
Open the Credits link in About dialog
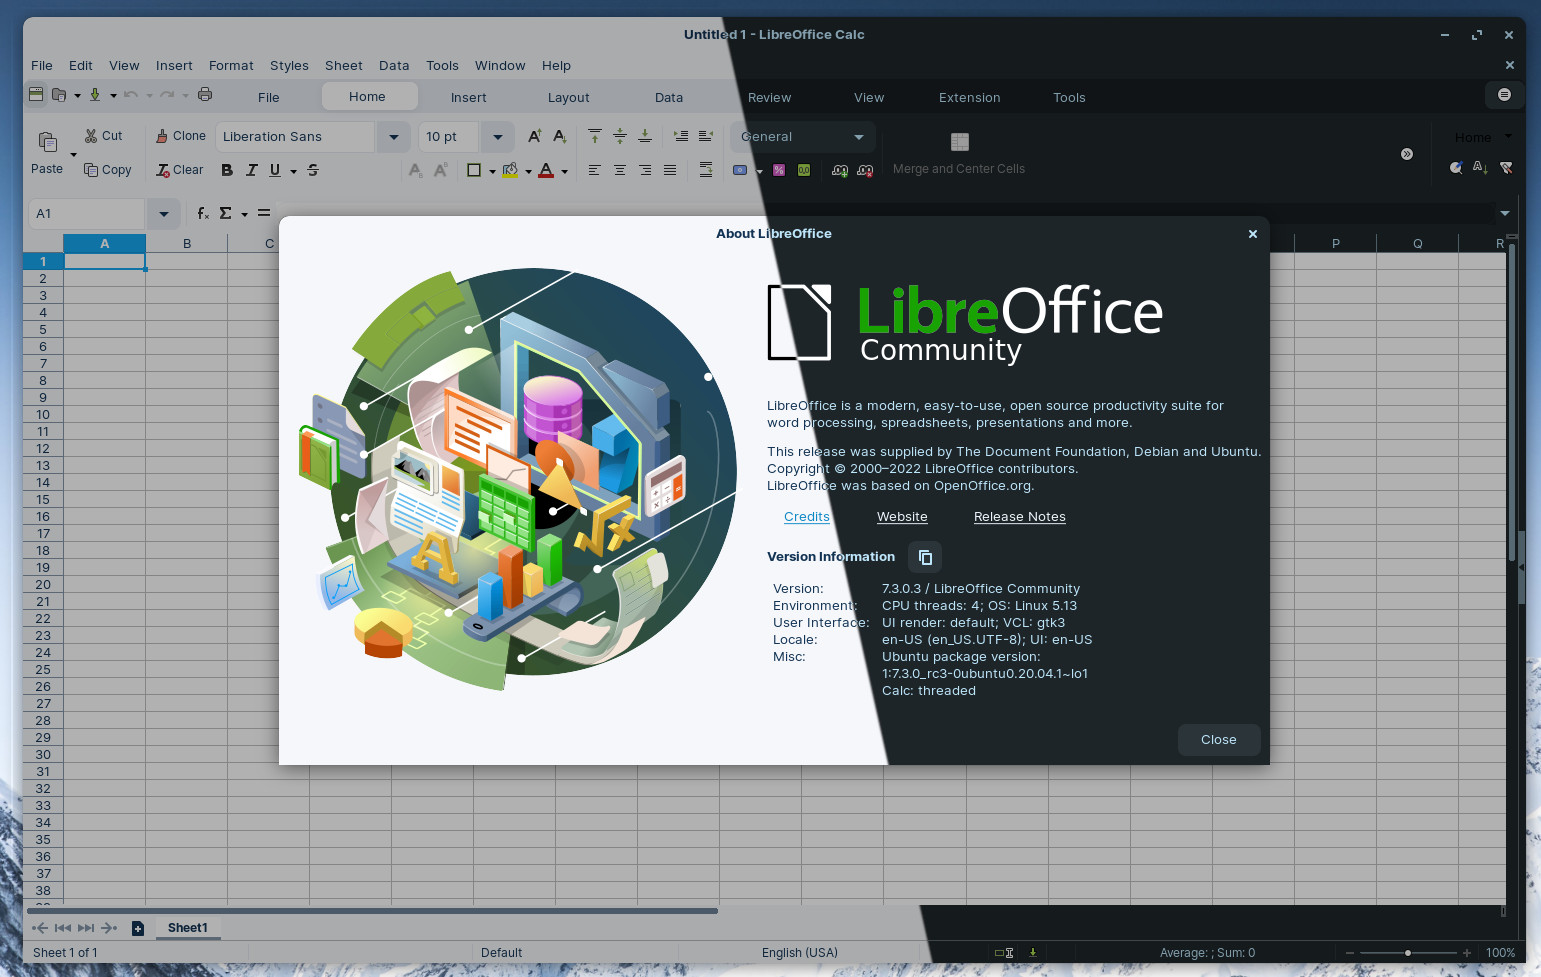click(807, 517)
